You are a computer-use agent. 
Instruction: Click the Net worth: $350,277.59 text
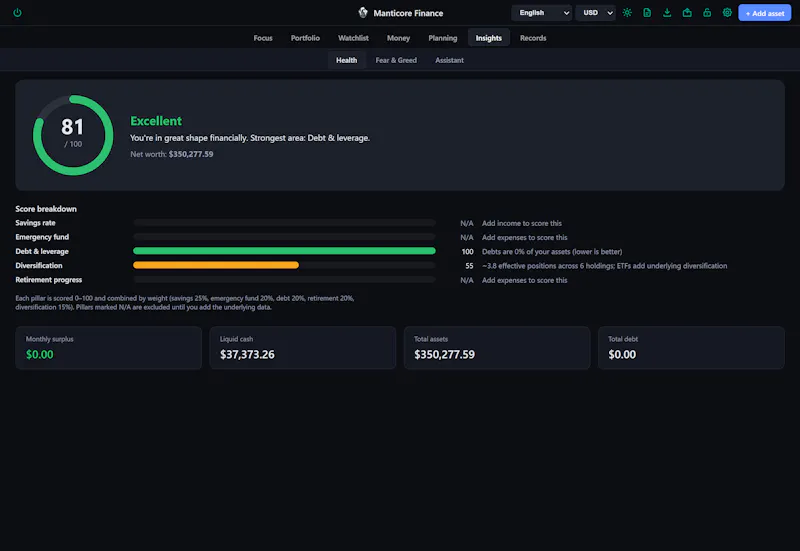171,154
